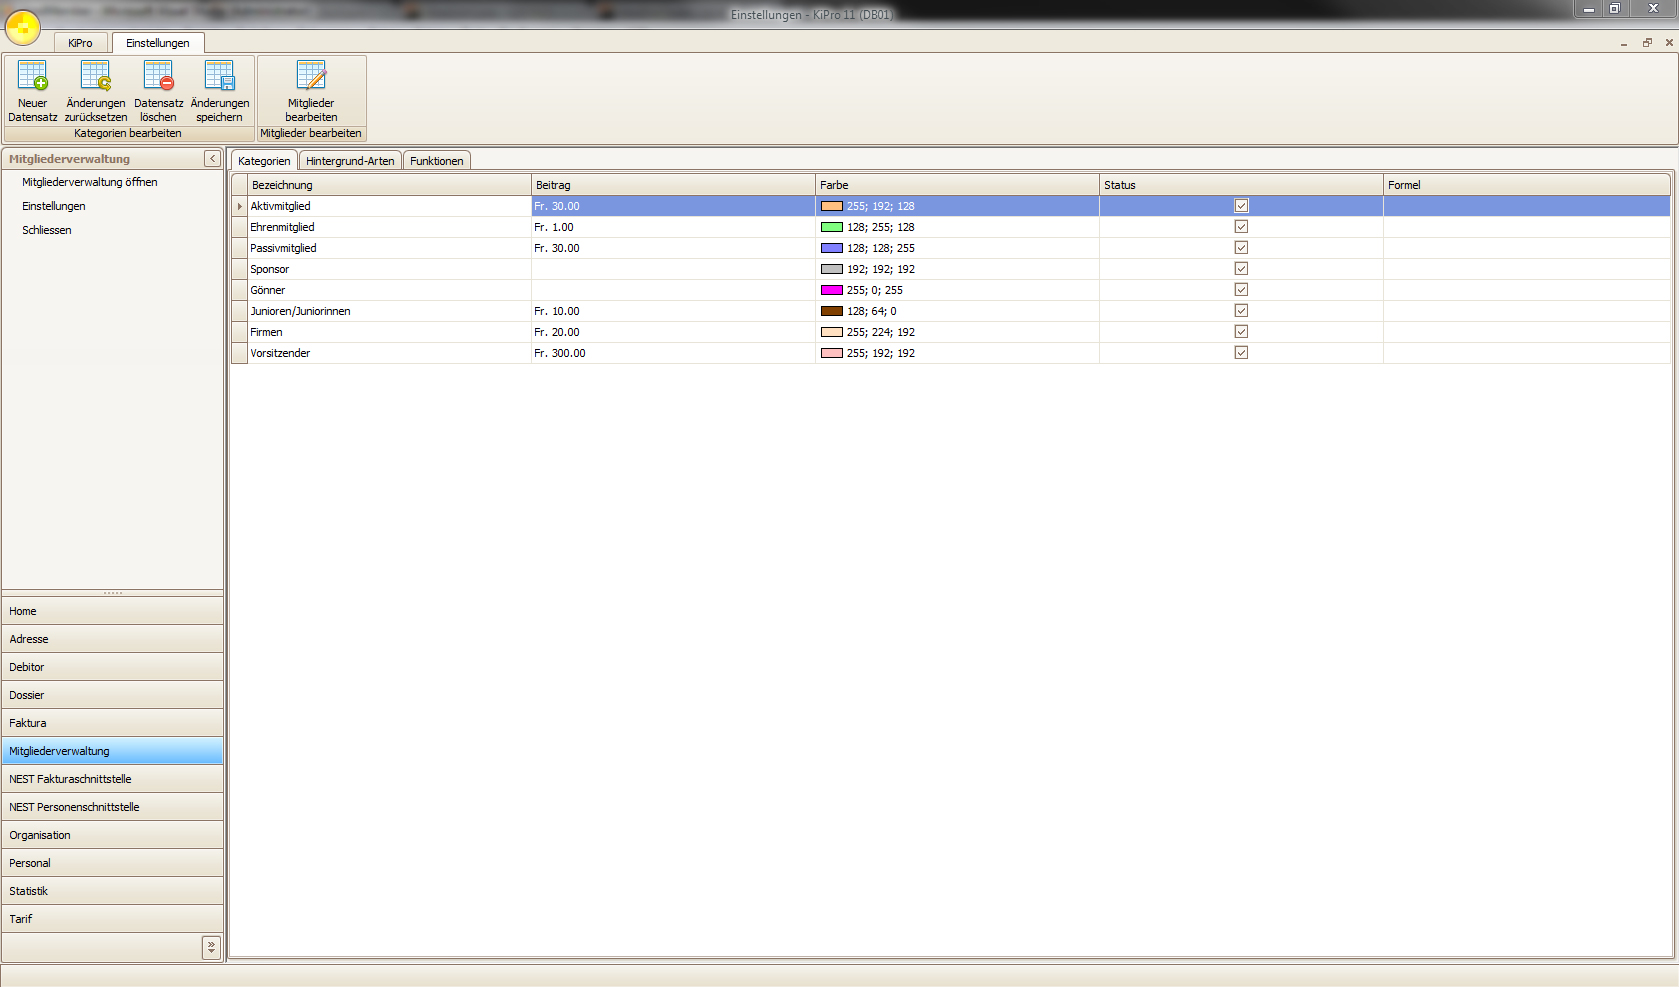Click the Beitrag cell for Junioren/Juniorinnen

[x=672, y=311]
